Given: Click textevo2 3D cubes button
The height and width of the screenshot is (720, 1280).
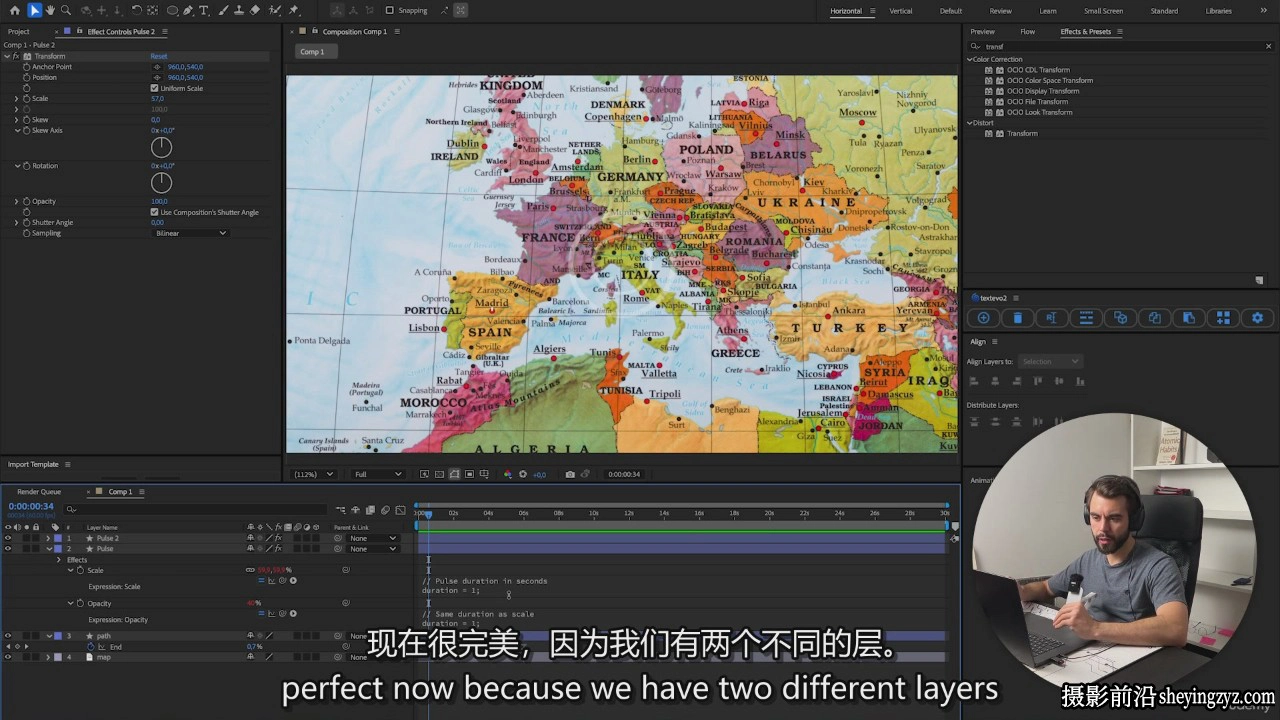Looking at the screenshot, I should point(1120,318).
